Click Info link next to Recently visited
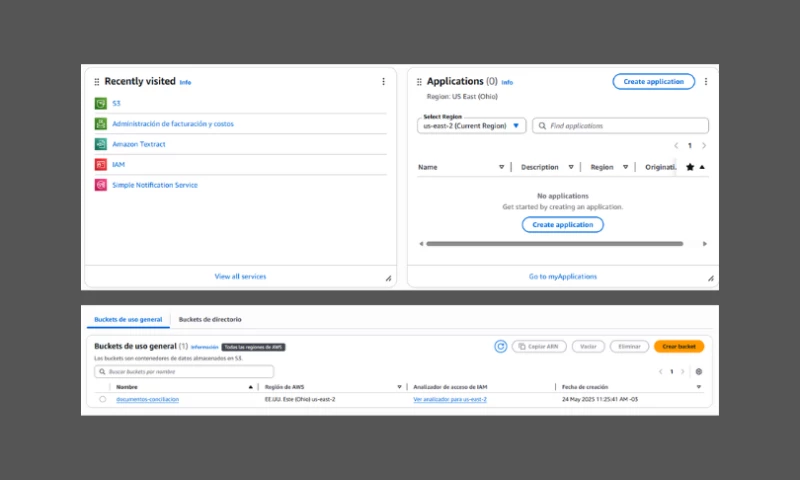 (x=185, y=82)
